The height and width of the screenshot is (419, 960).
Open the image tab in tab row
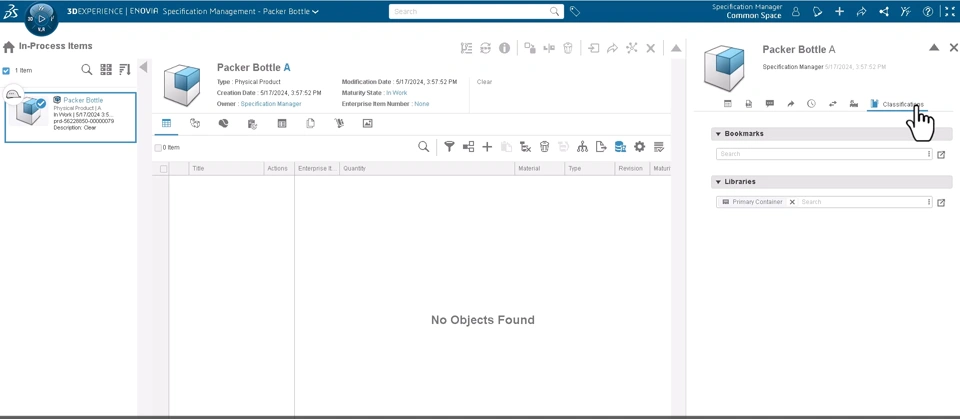coord(367,123)
